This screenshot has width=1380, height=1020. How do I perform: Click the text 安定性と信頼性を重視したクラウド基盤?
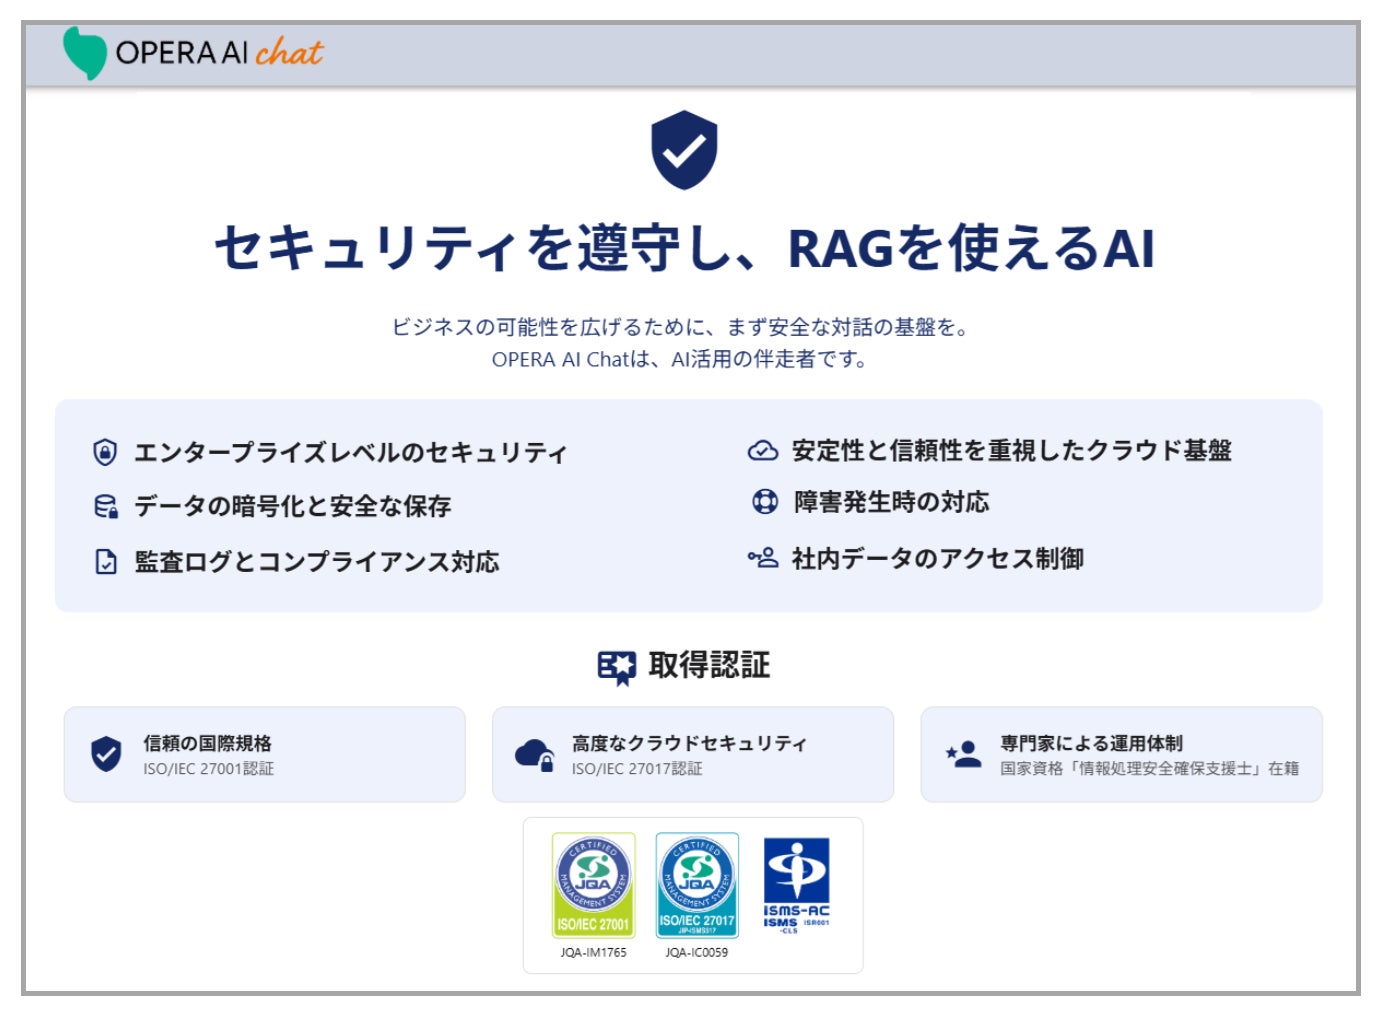point(1012,451)
